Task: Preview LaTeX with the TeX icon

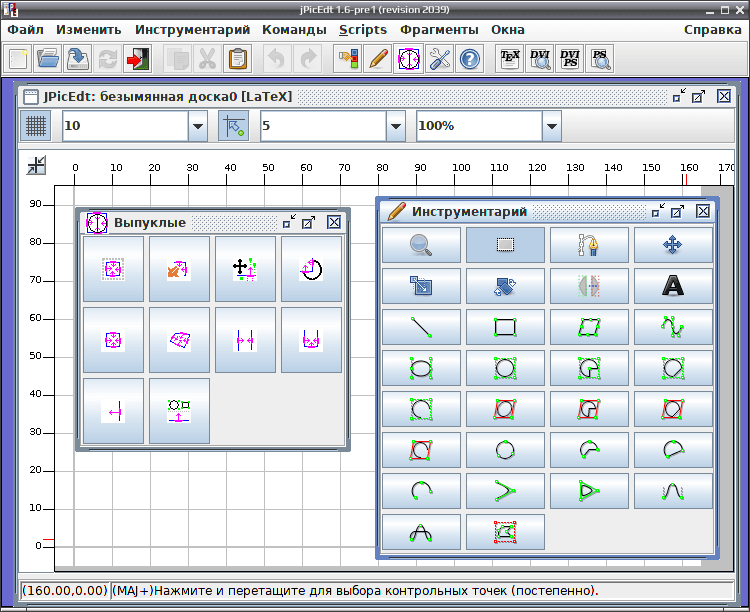Action: pos(509,59)
